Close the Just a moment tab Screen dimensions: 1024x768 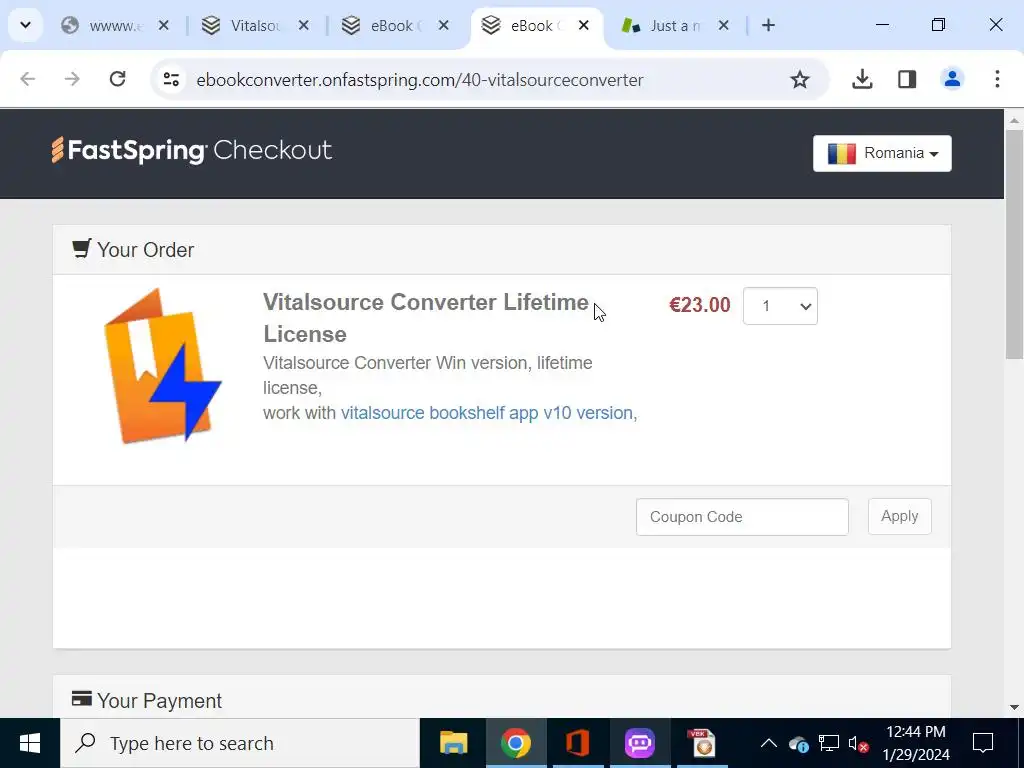pos(724,25)
